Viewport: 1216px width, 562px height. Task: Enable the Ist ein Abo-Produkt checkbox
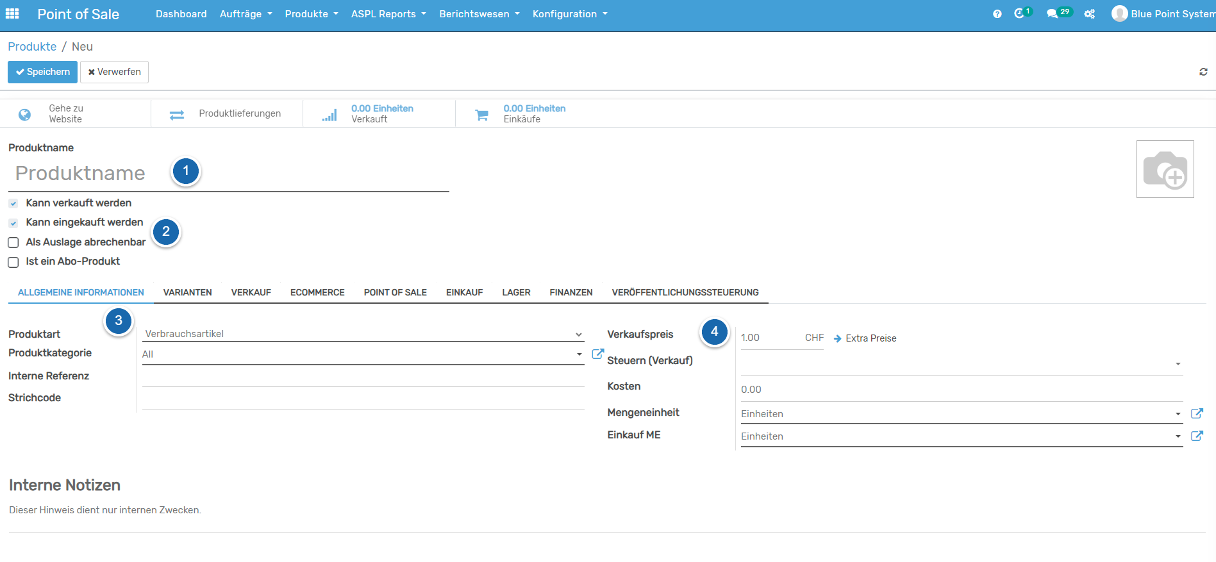tap(13, 262)
